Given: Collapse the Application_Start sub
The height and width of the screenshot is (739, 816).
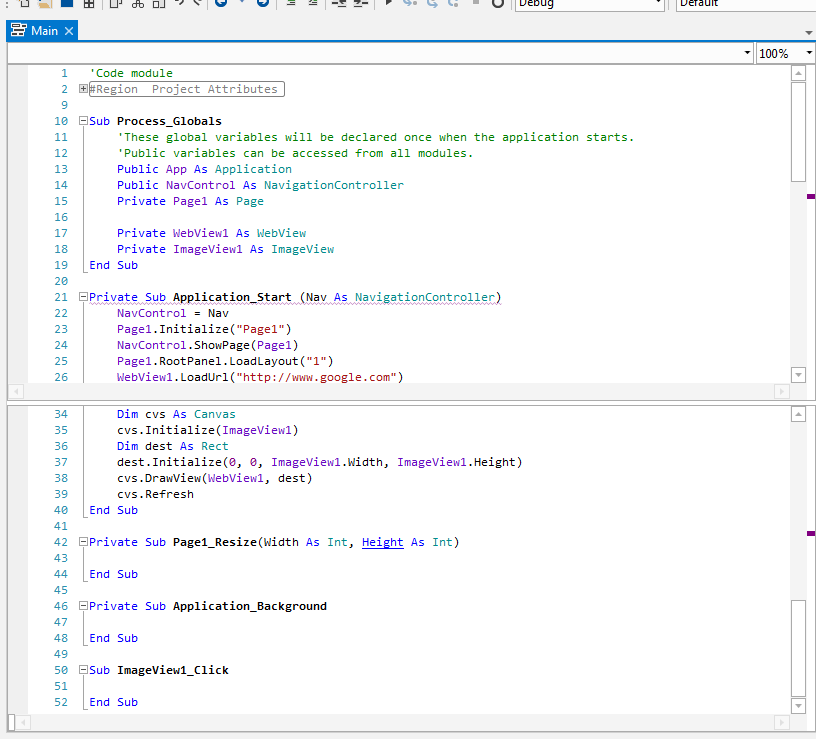Looking at the screenshot, I should tap(83, 297).
